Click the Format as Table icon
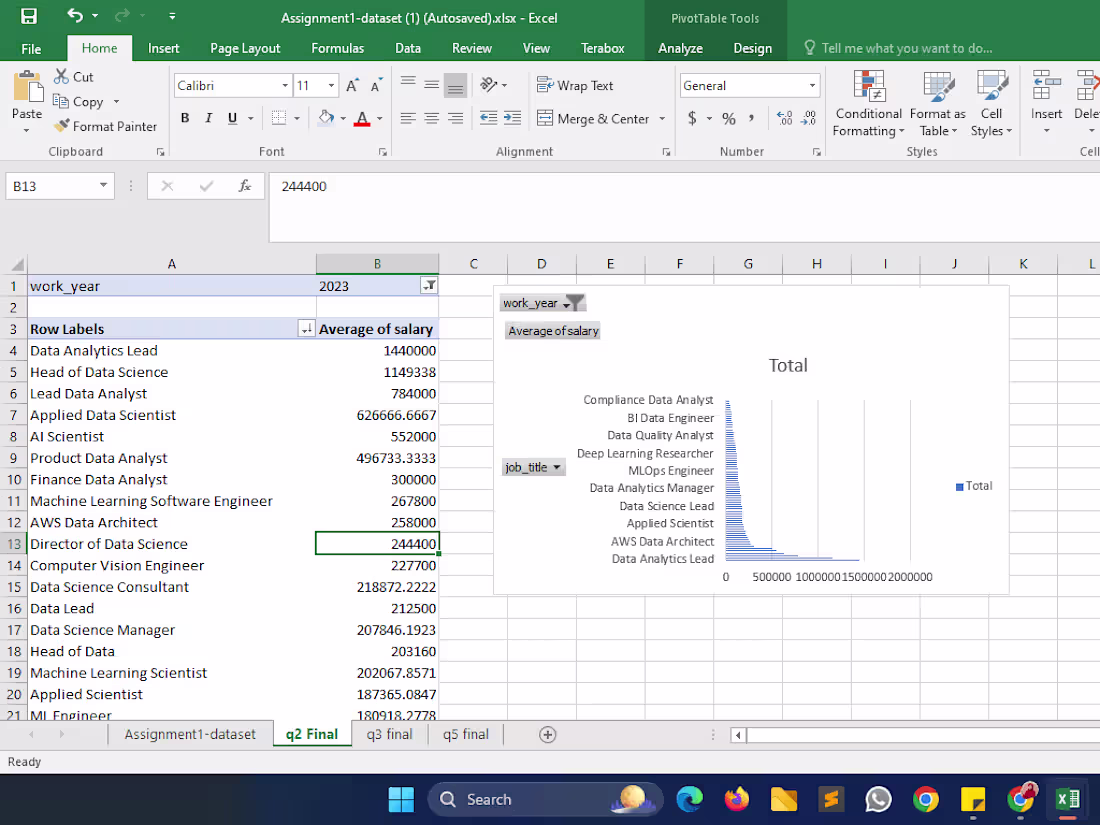 click(x=937, y=104)
